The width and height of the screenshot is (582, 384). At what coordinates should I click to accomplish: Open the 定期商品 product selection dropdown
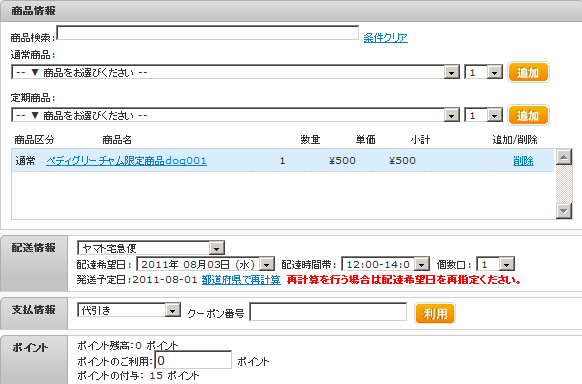pyautogui.click(x=236, y=115)
